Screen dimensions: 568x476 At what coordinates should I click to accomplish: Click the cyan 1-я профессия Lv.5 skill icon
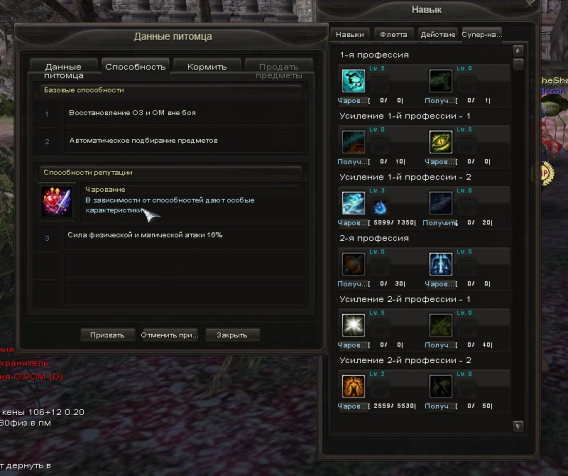point(353,81)
